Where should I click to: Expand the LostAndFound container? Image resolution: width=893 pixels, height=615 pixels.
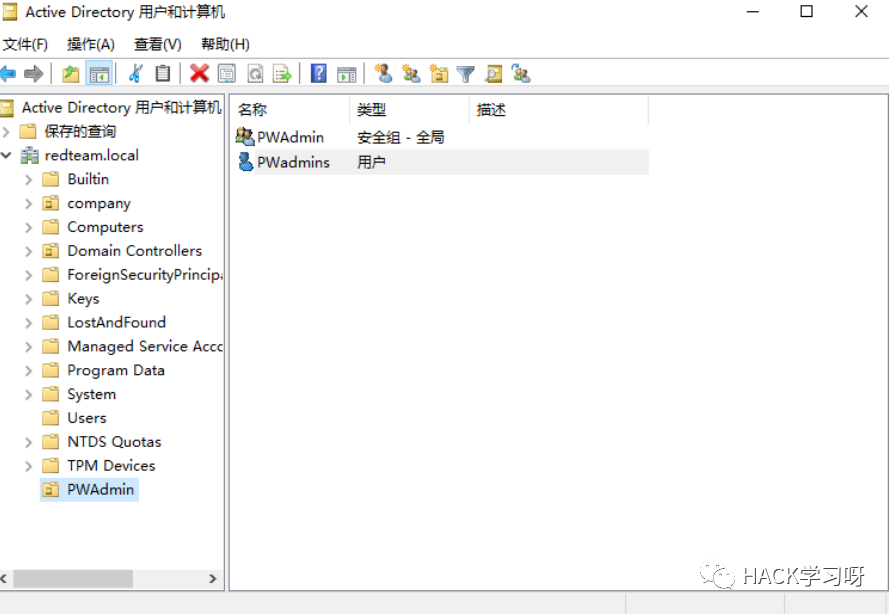[28, 323]
